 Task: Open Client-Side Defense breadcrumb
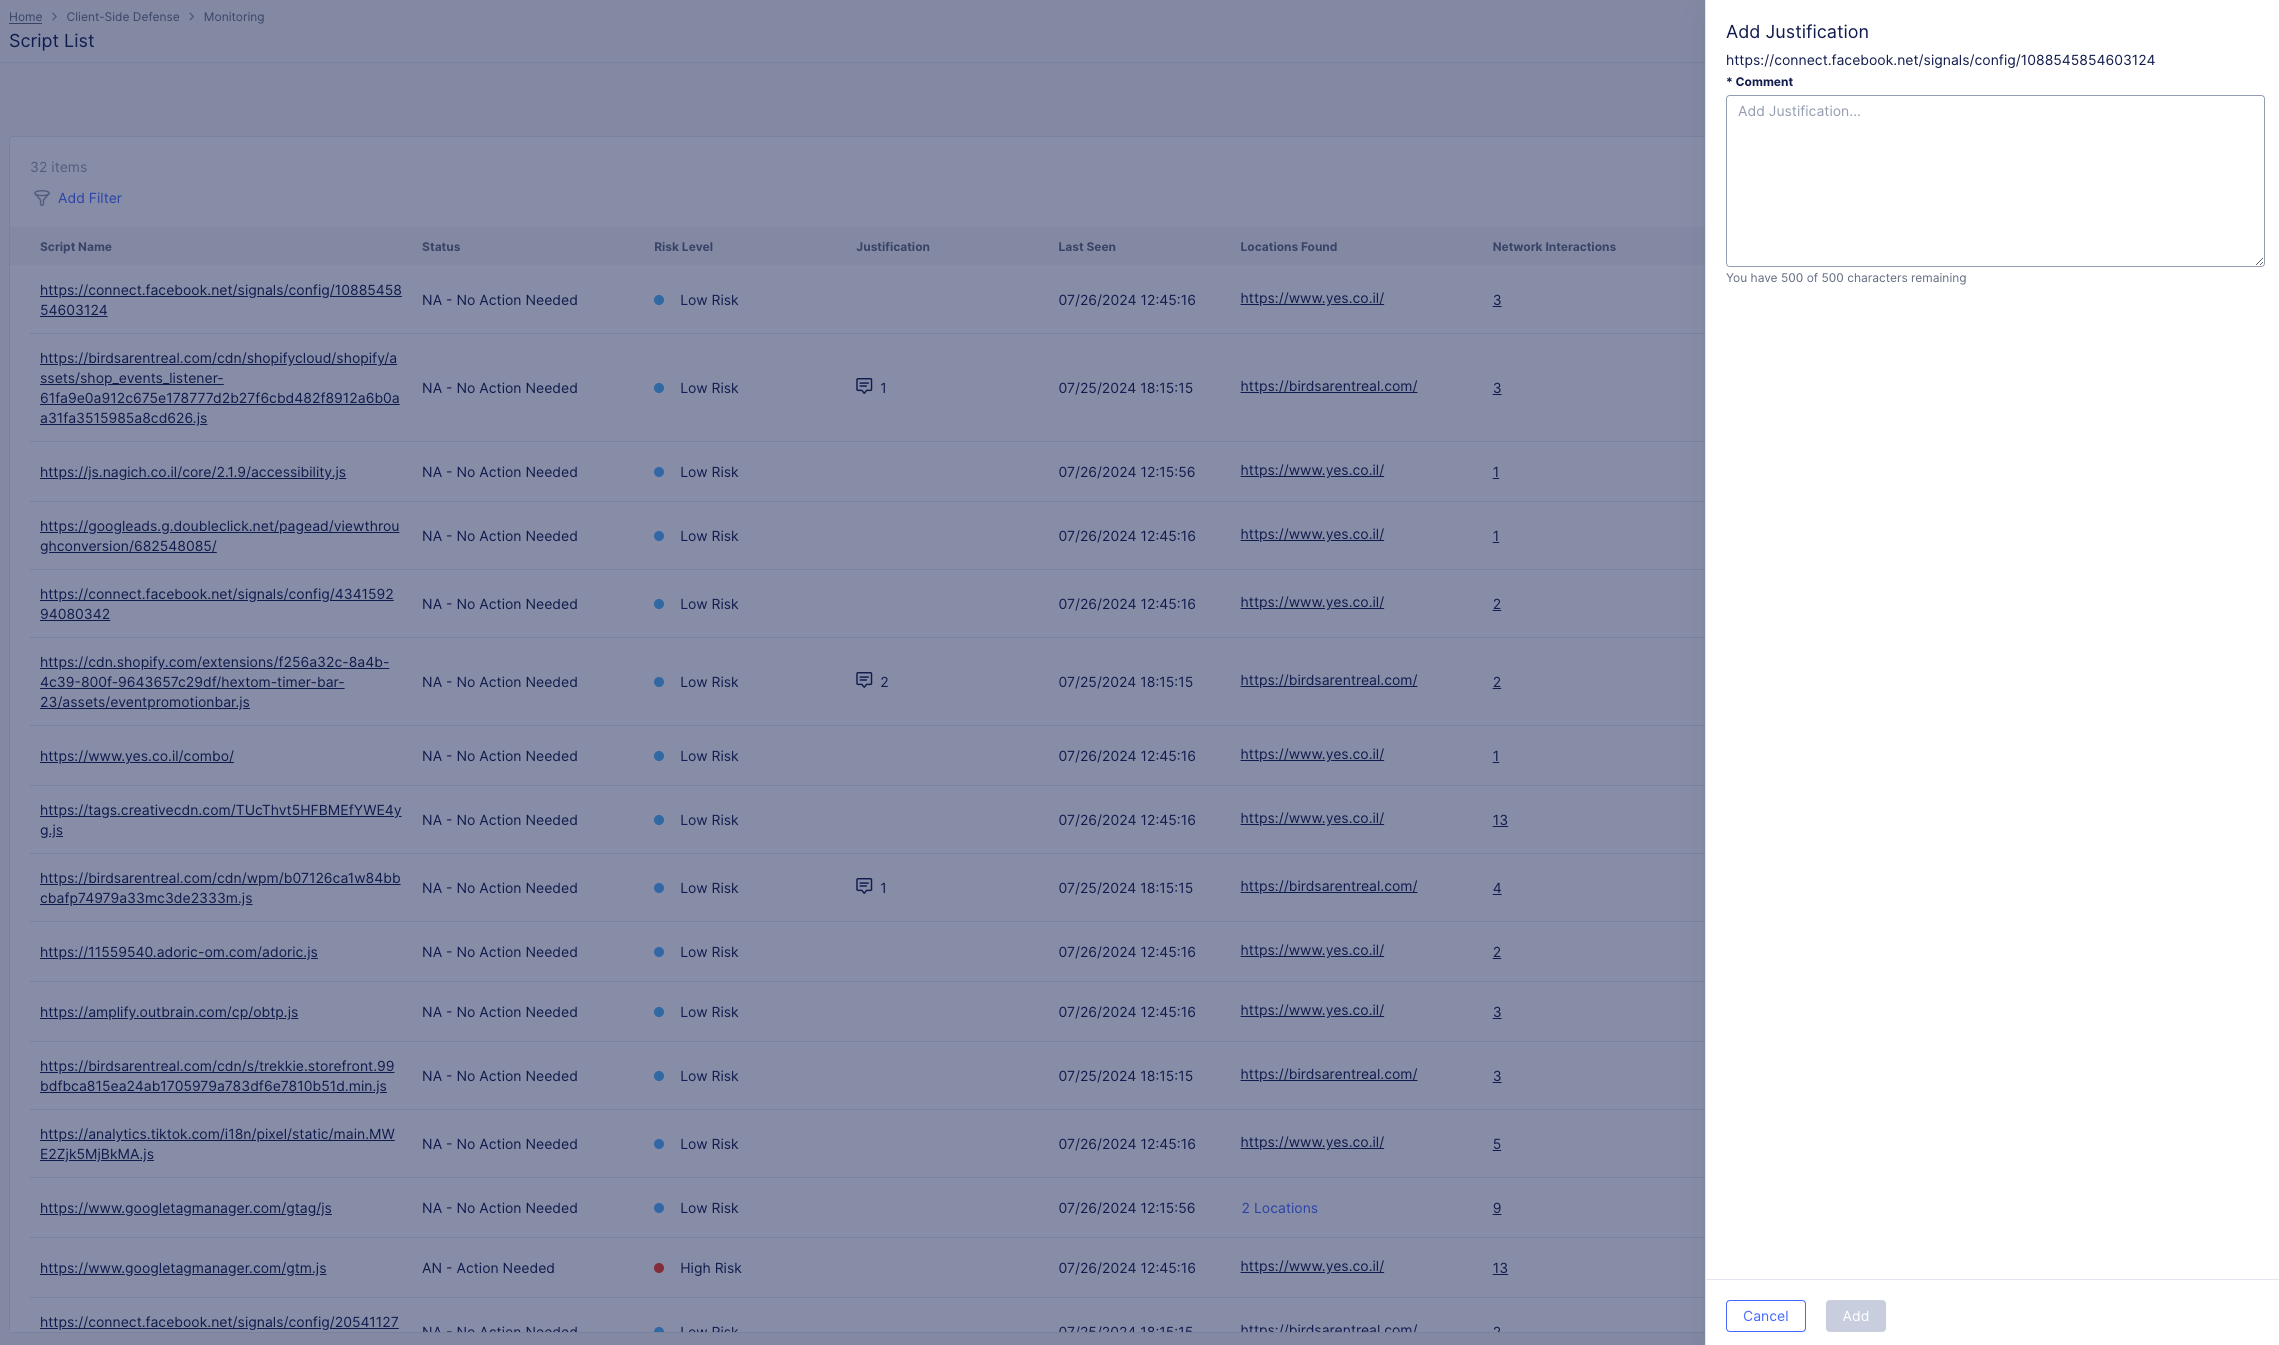pyautogui.click(x=123, y=17)
